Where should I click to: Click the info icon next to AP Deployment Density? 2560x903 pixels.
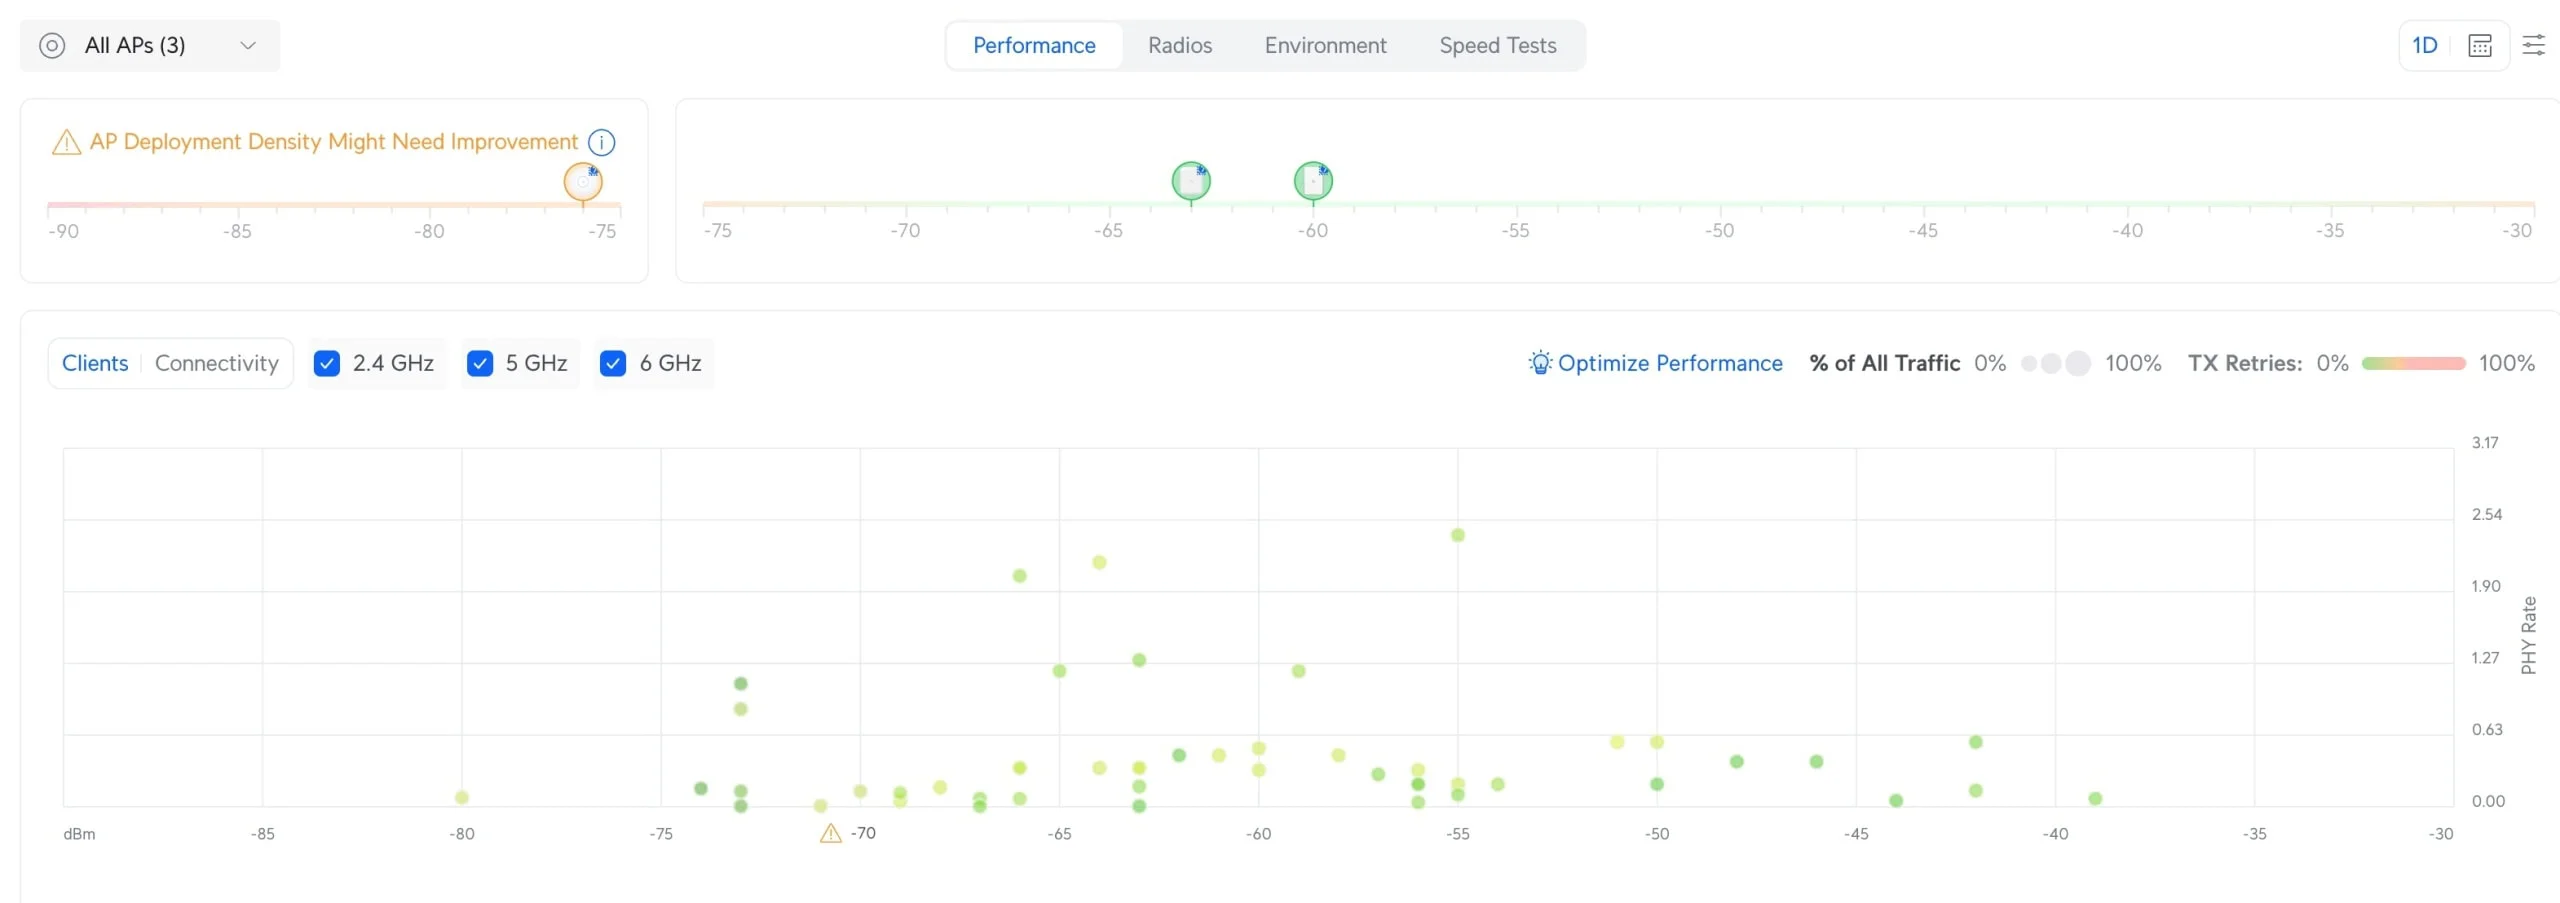pyautogui.click(x=601, y=142)
